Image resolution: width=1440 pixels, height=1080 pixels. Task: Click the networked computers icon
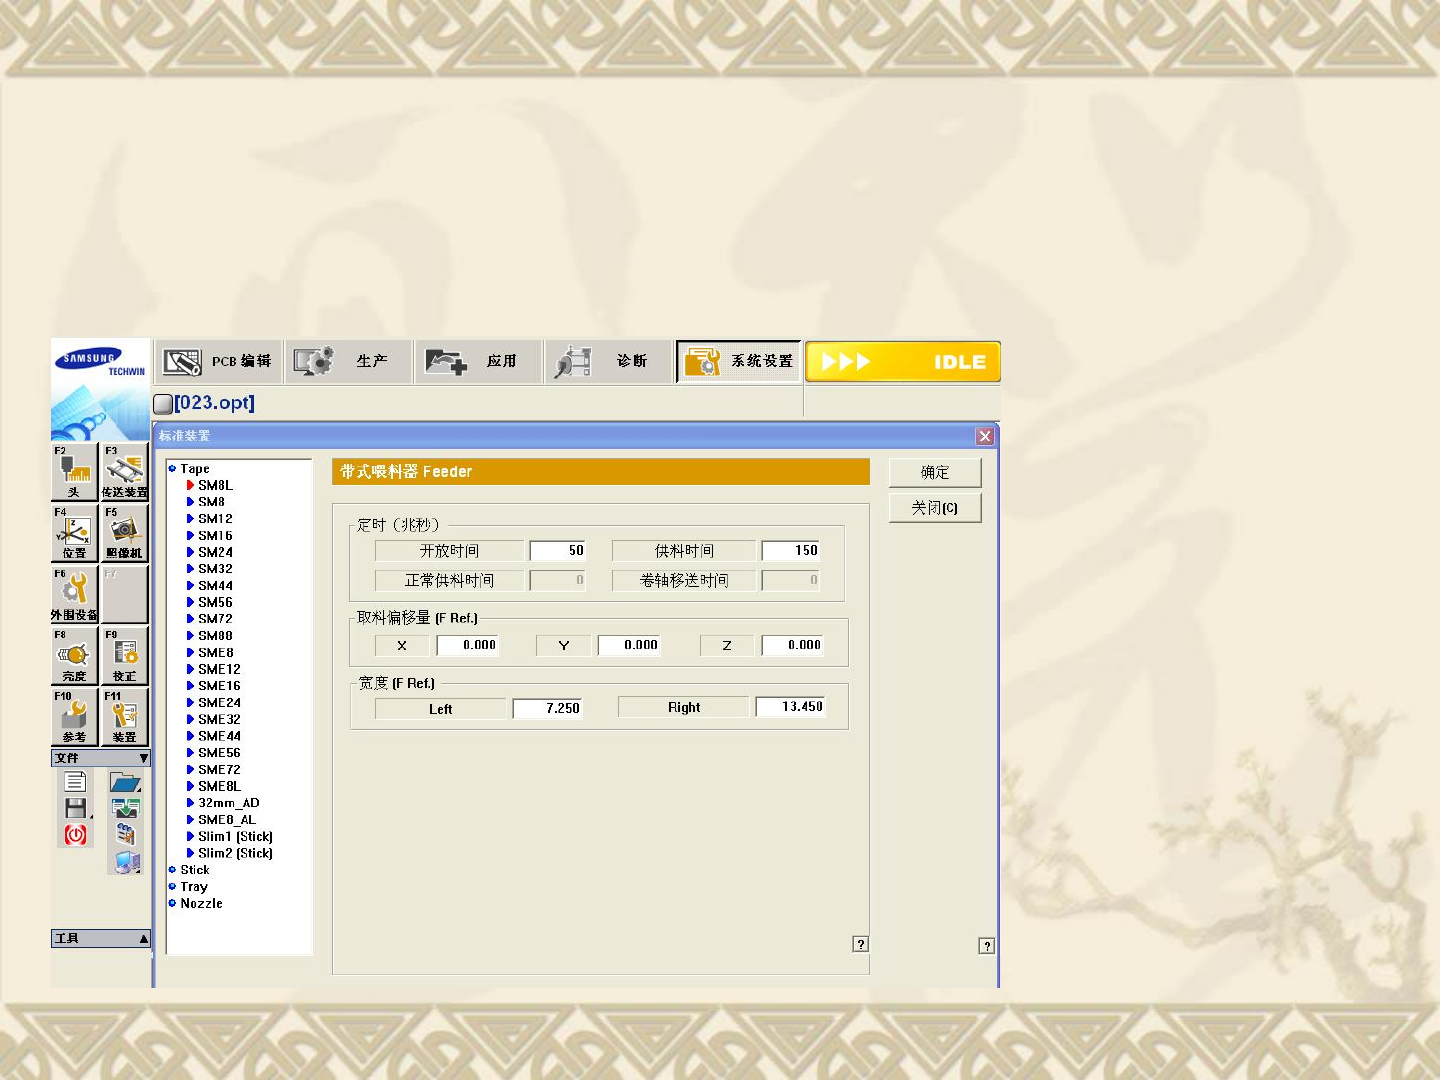coord(126,861)
